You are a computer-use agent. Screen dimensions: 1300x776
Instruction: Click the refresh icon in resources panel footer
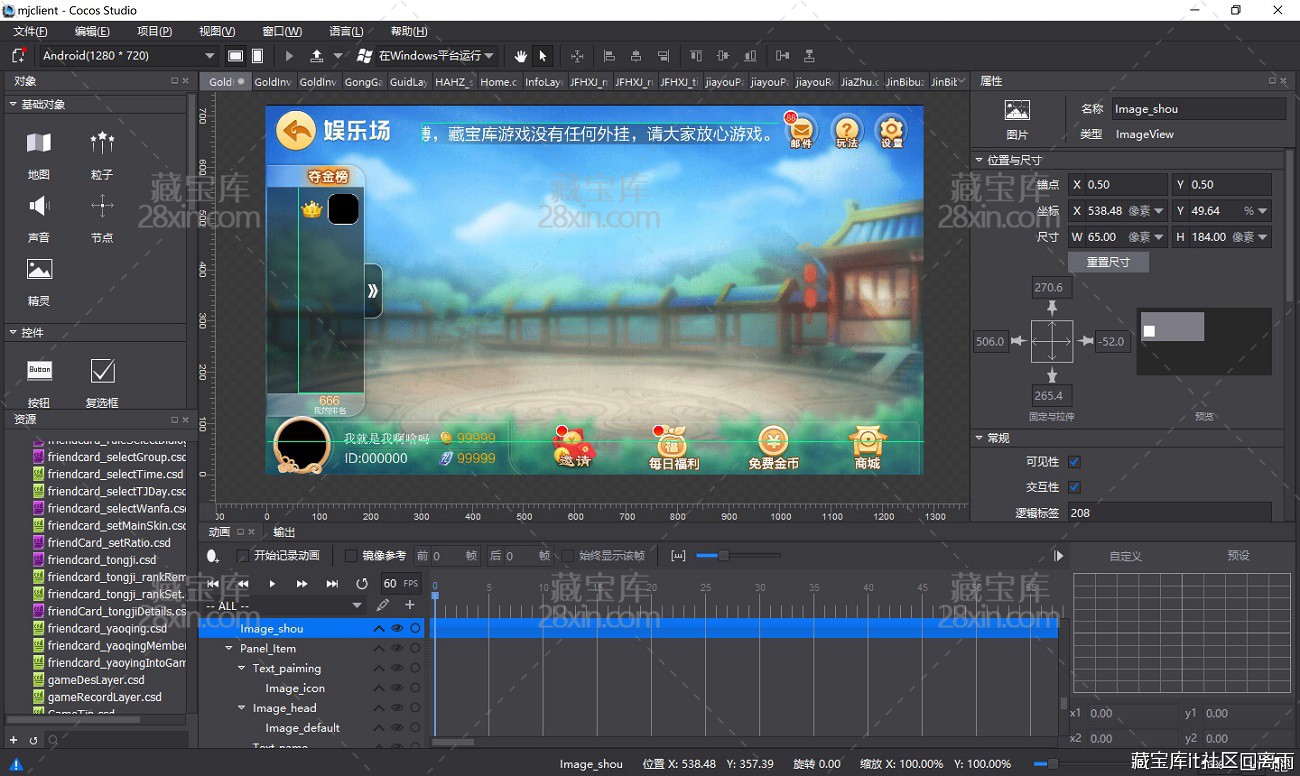pyautogui.click(x=33, y=740)
